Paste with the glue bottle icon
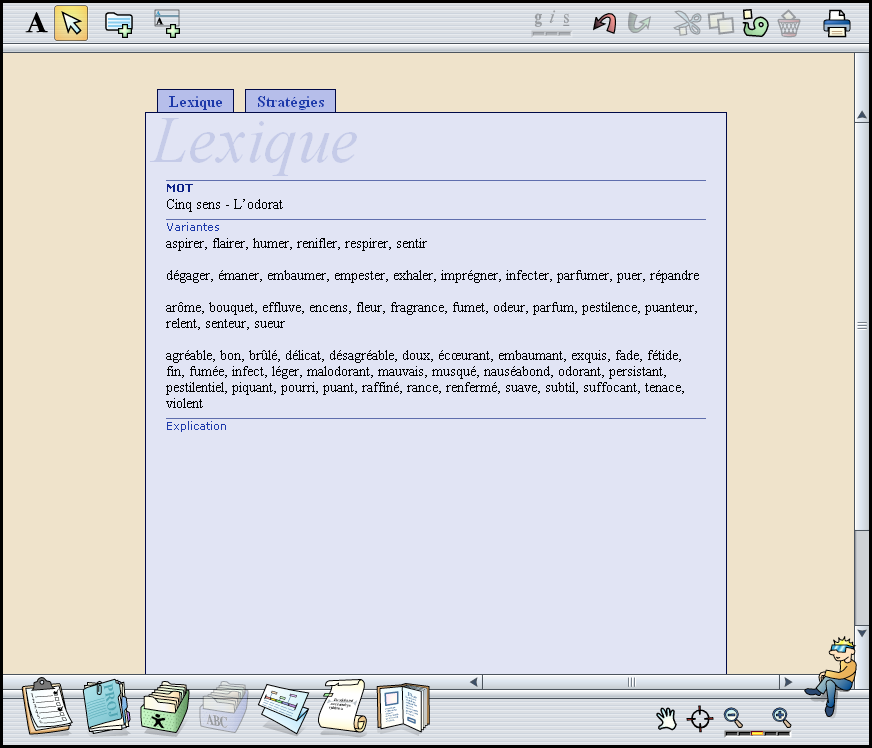Screen dimensions: 872x748 755,23
